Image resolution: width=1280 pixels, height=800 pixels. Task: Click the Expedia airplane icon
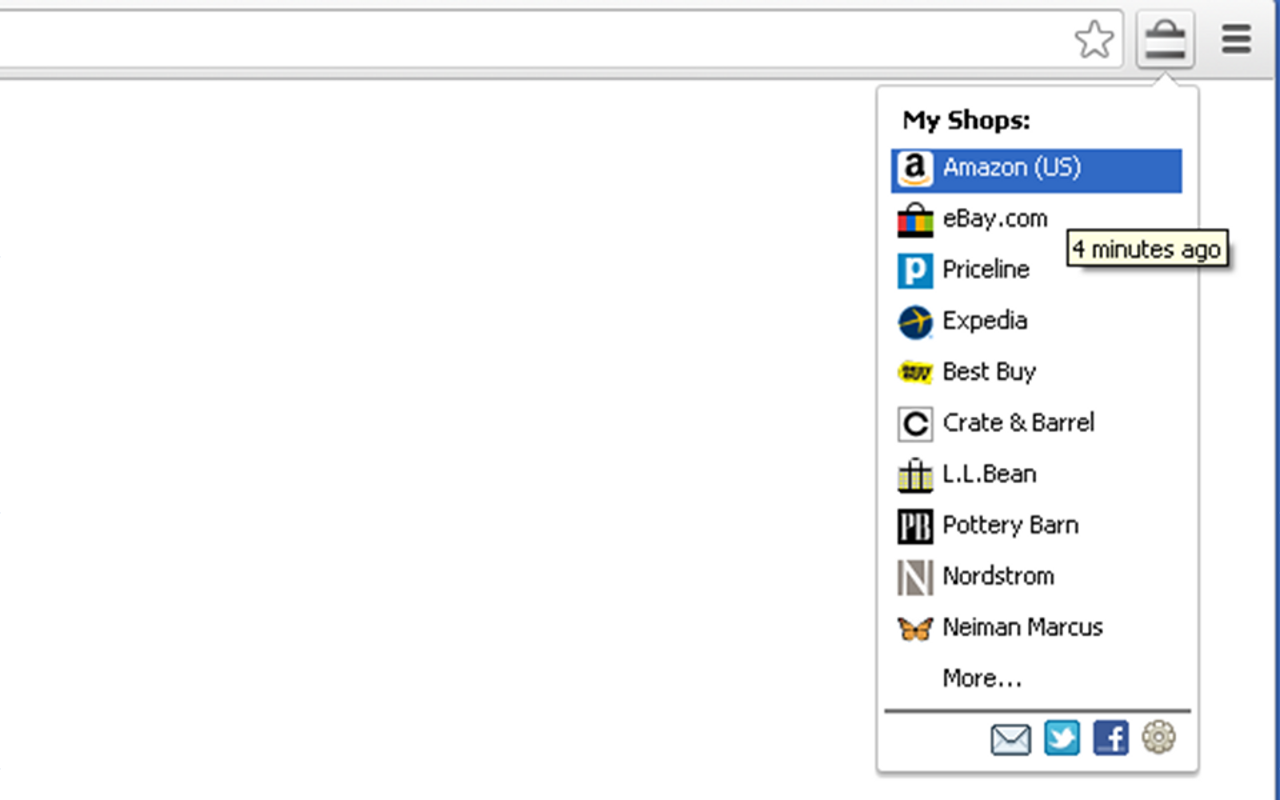tap(914, 322)
